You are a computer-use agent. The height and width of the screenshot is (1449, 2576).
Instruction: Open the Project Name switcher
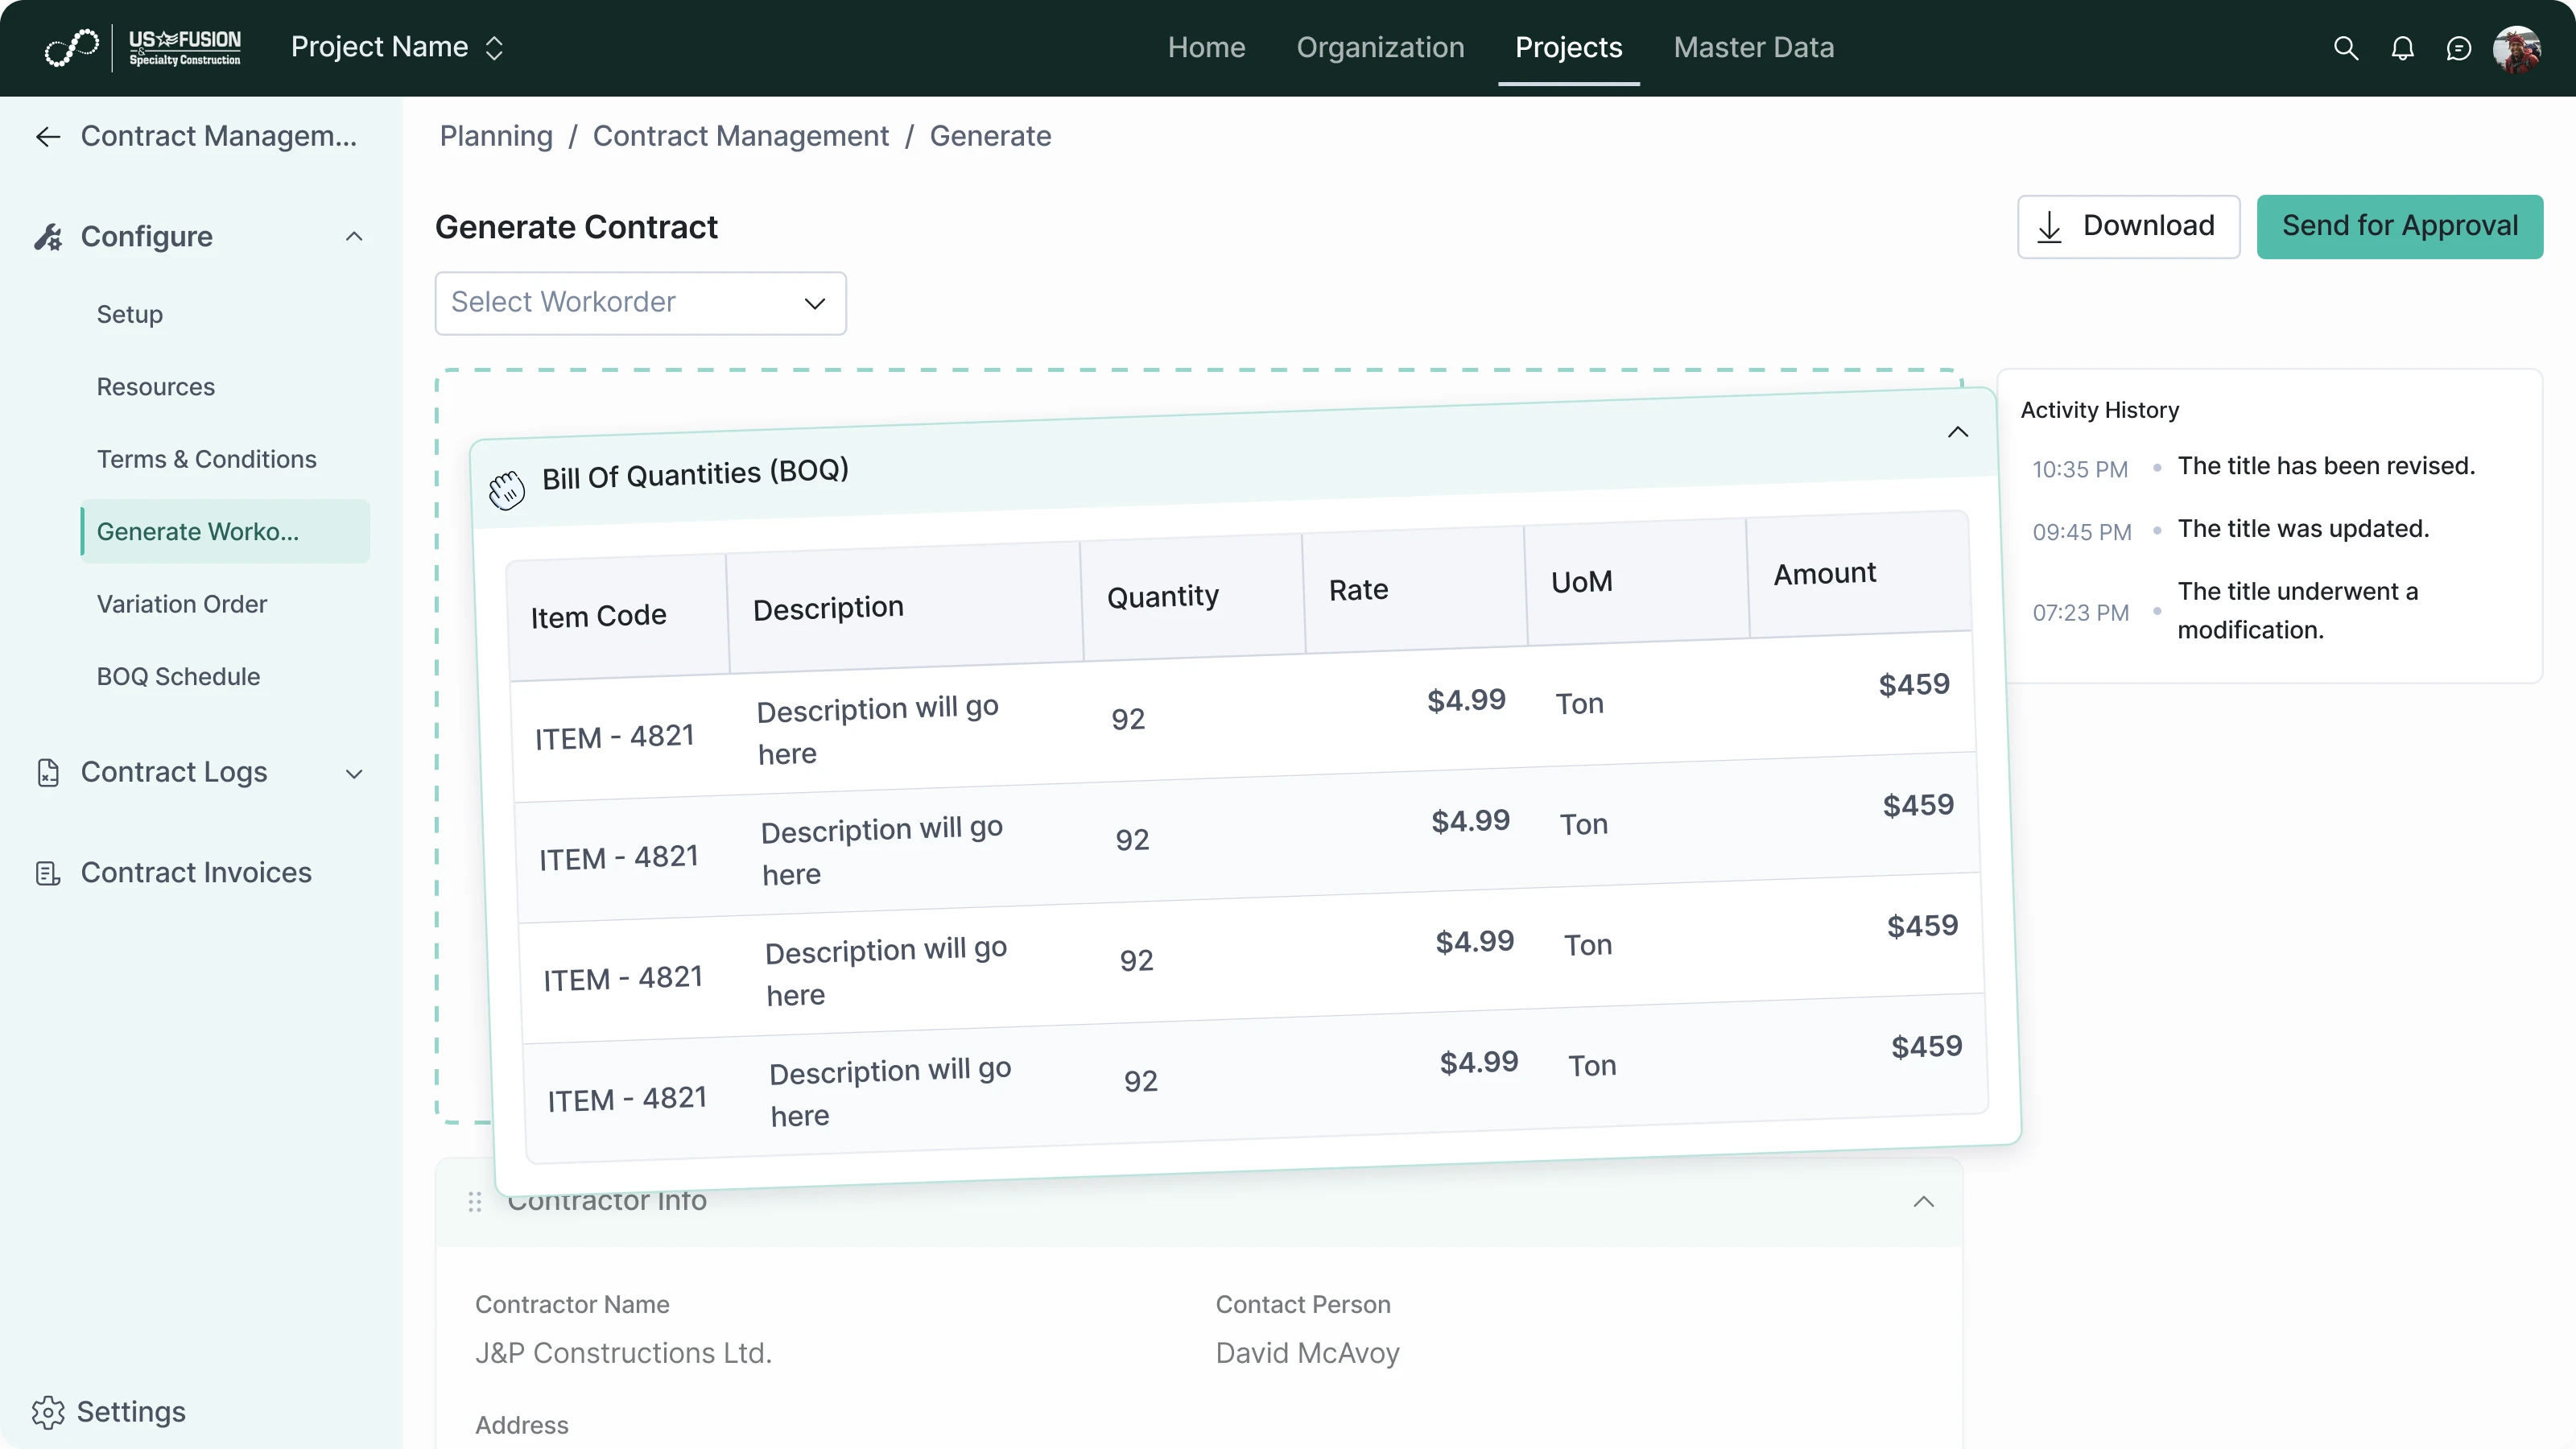tap(494, 47)
